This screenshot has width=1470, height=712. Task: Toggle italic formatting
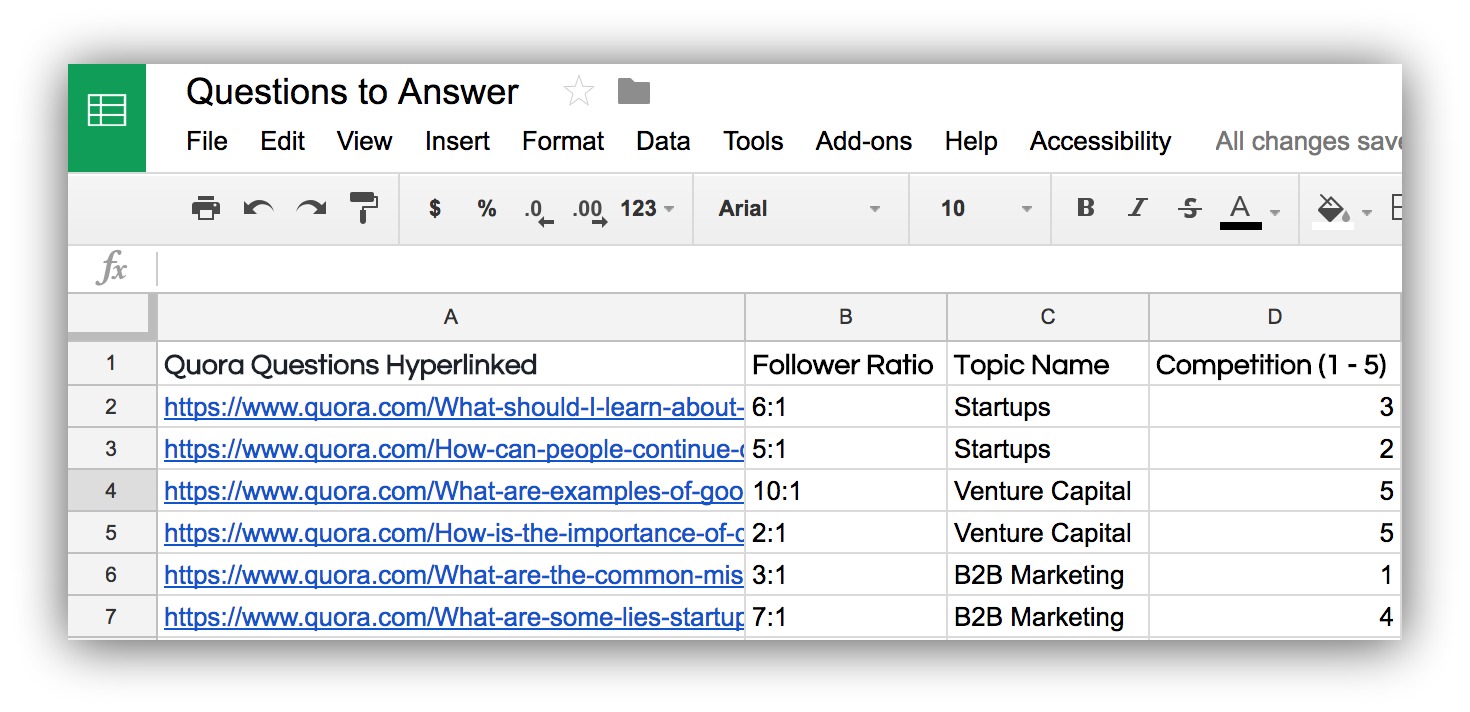point(1137,209)
